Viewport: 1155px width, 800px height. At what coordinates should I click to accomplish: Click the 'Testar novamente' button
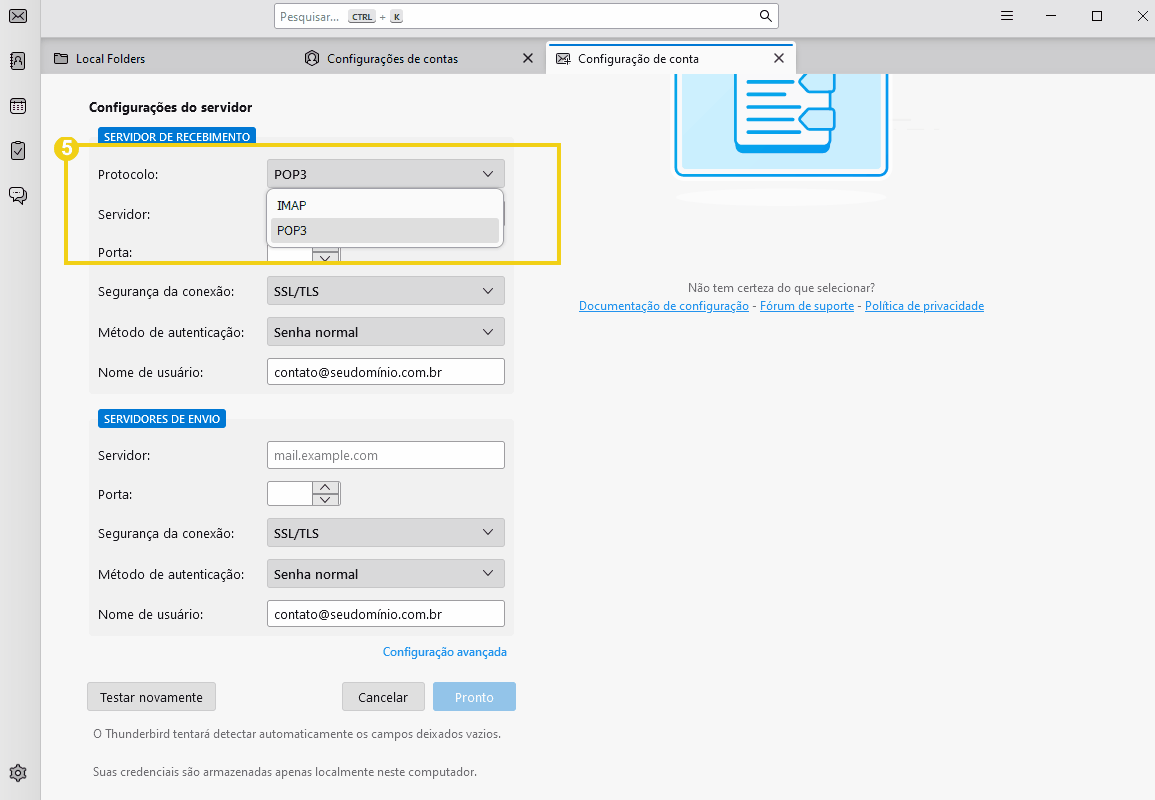coord(151,696)
